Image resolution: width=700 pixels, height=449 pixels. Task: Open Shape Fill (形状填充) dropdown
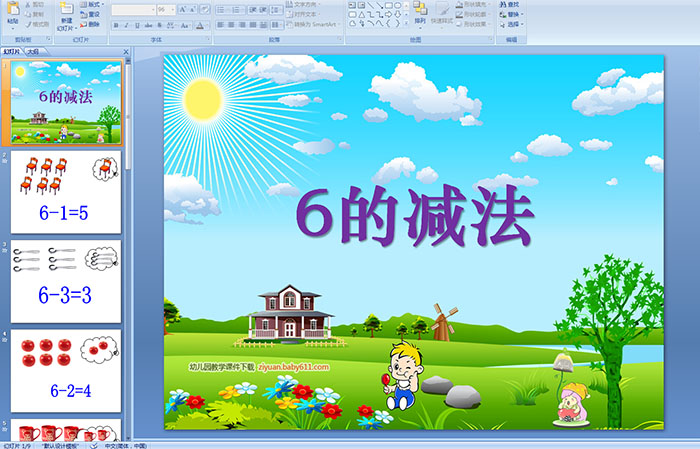pos(473,4)
